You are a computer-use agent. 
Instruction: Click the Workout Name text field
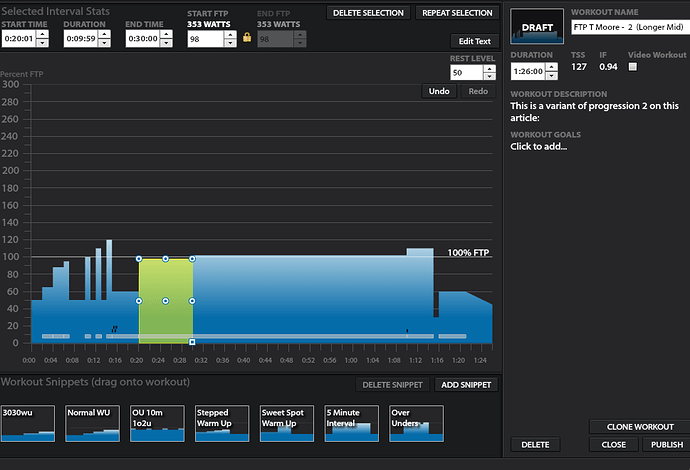pos(630,27)
